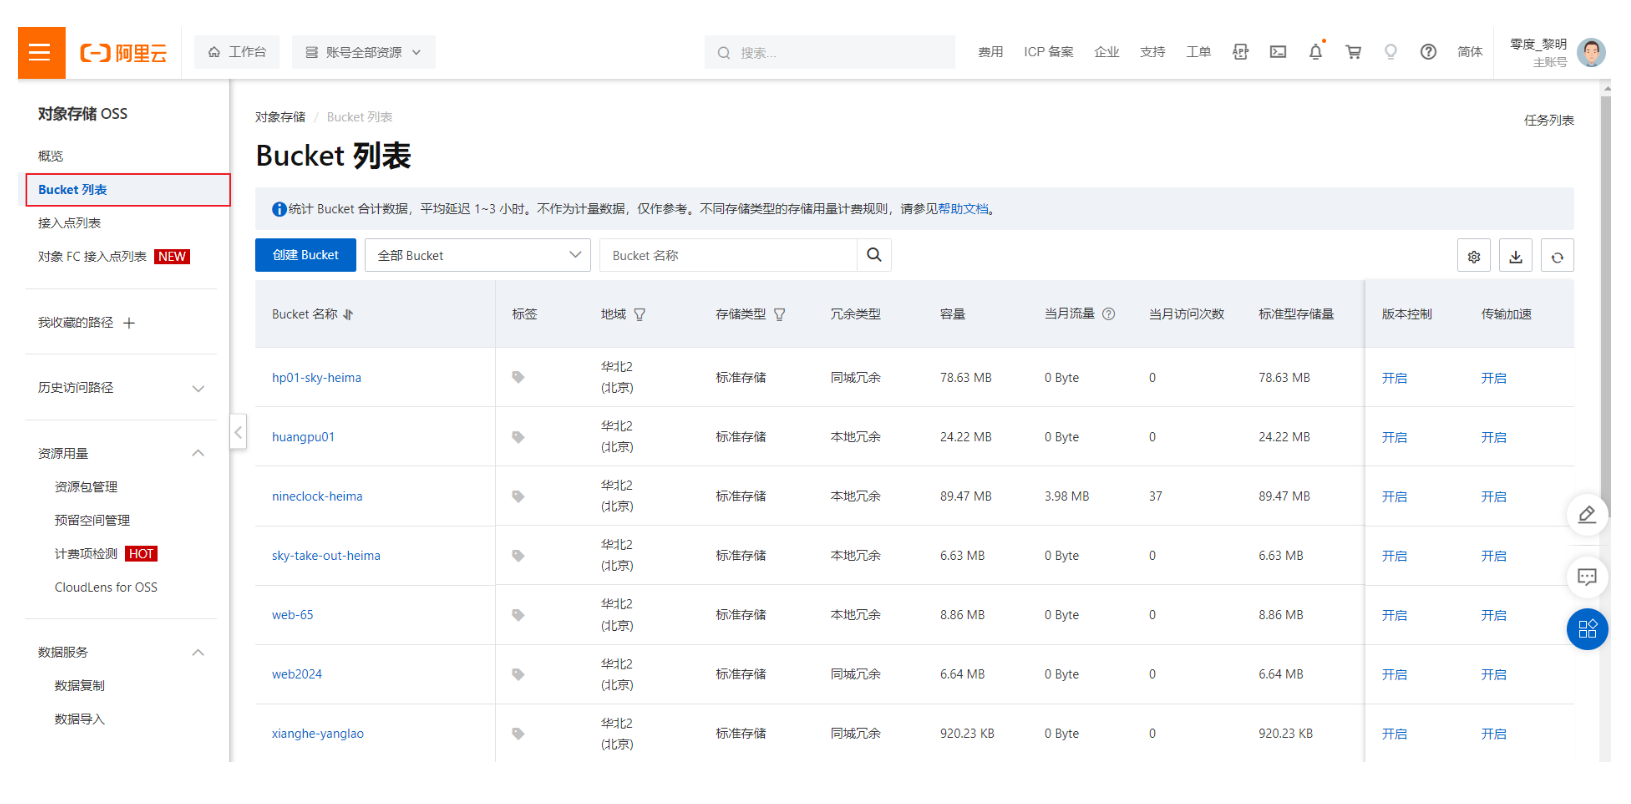Enable versioning 开启 for web-65
The height and width of the screenshot is (804, 1631).
point(1394,615)
